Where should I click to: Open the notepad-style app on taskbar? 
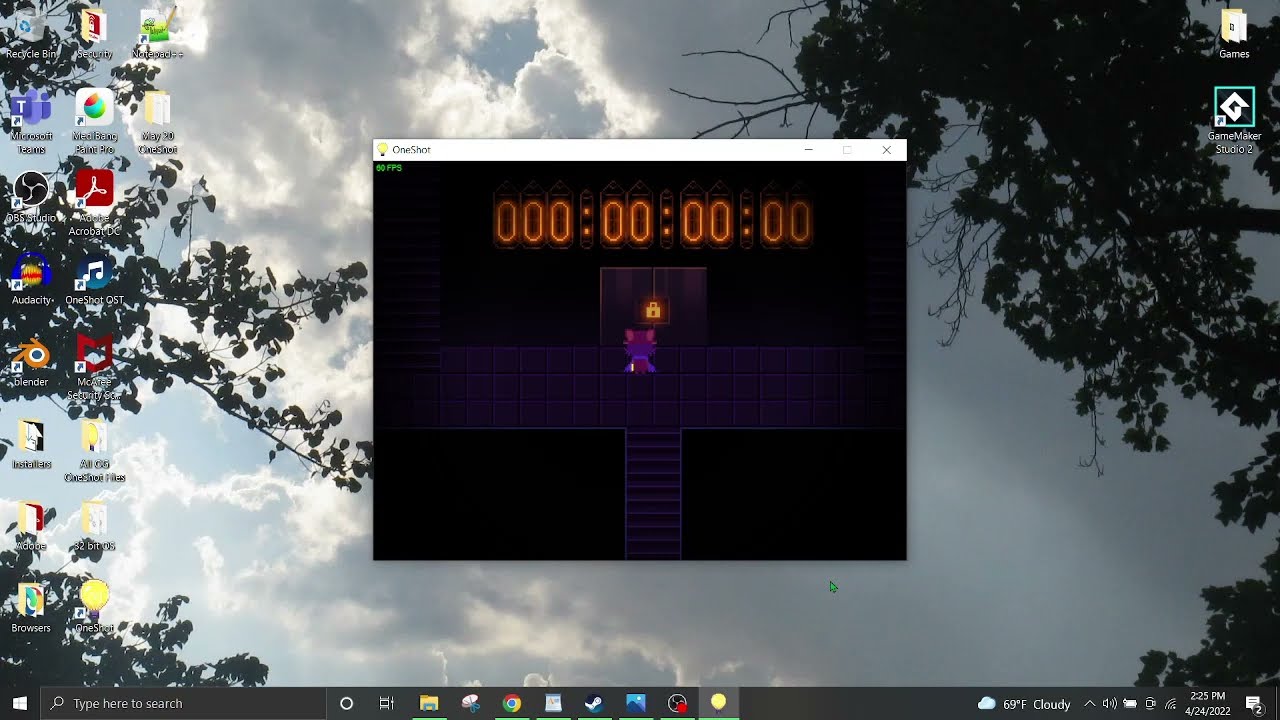(x=553, y=703)
